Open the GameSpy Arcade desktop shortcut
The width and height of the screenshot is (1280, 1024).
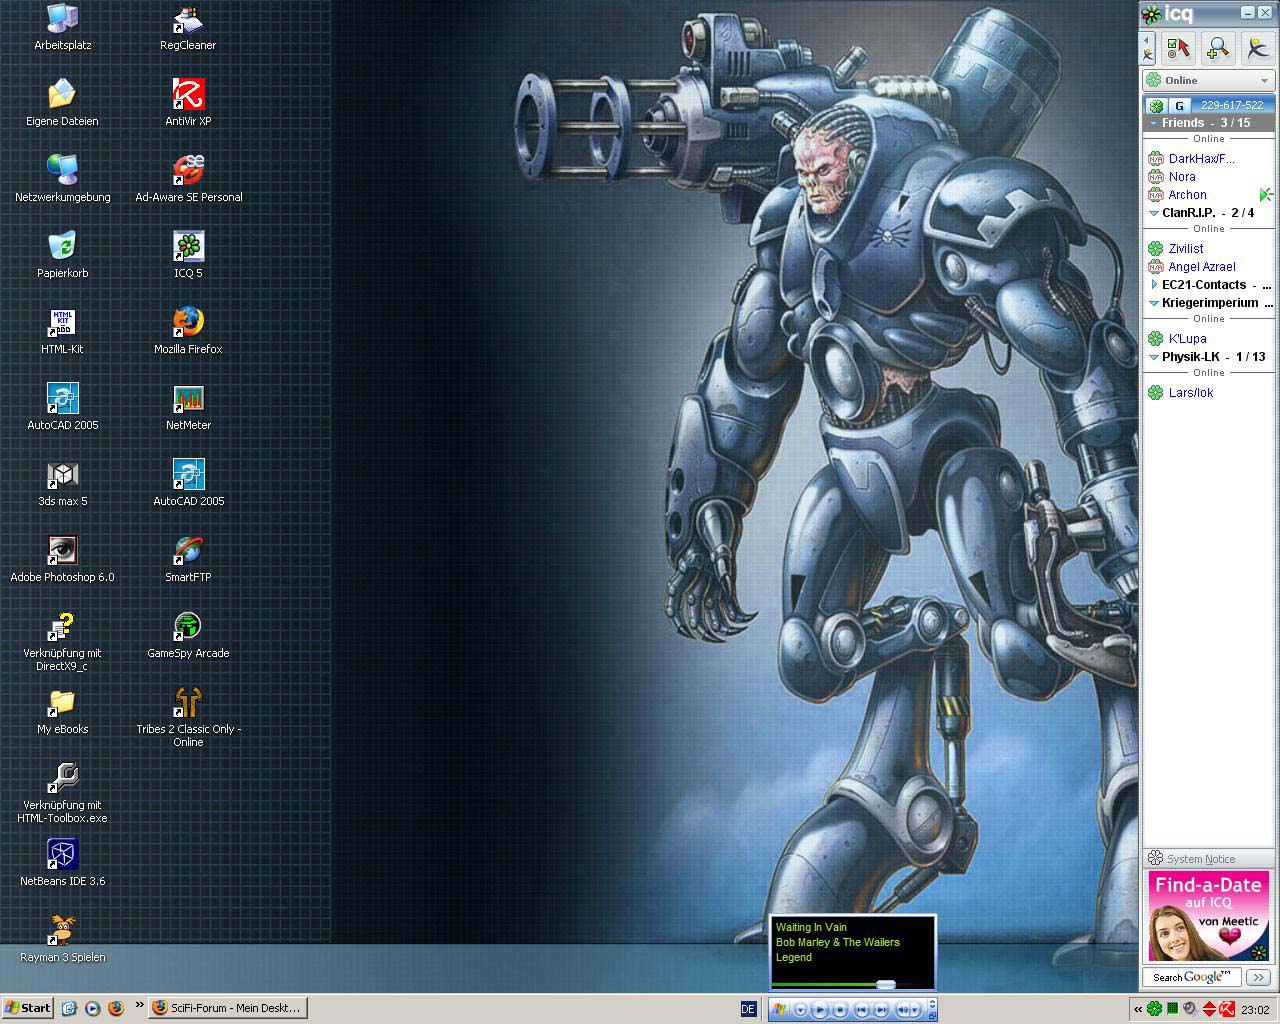click(x=188, y=626)
